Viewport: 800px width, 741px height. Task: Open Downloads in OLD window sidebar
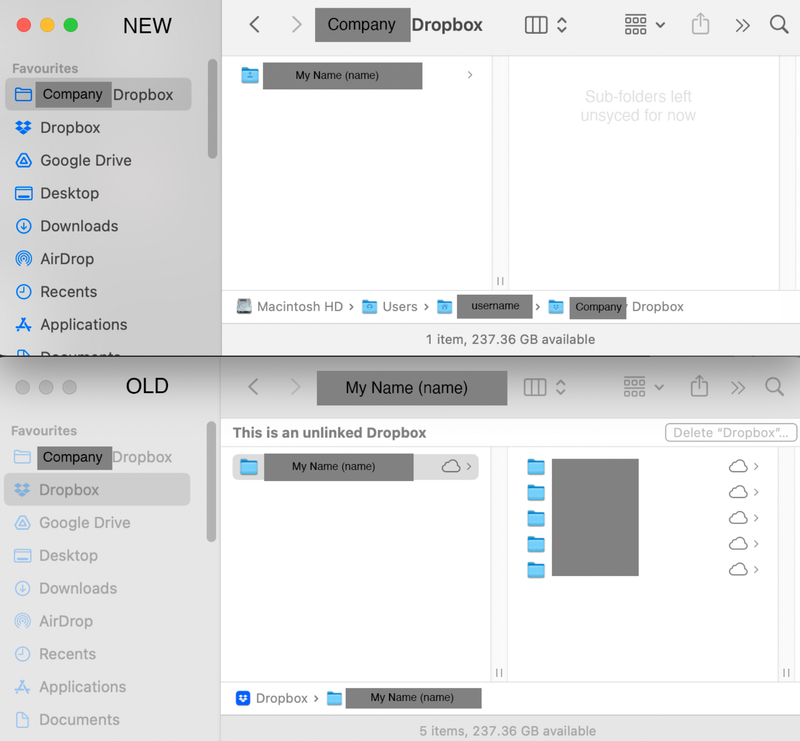(78, 588)
